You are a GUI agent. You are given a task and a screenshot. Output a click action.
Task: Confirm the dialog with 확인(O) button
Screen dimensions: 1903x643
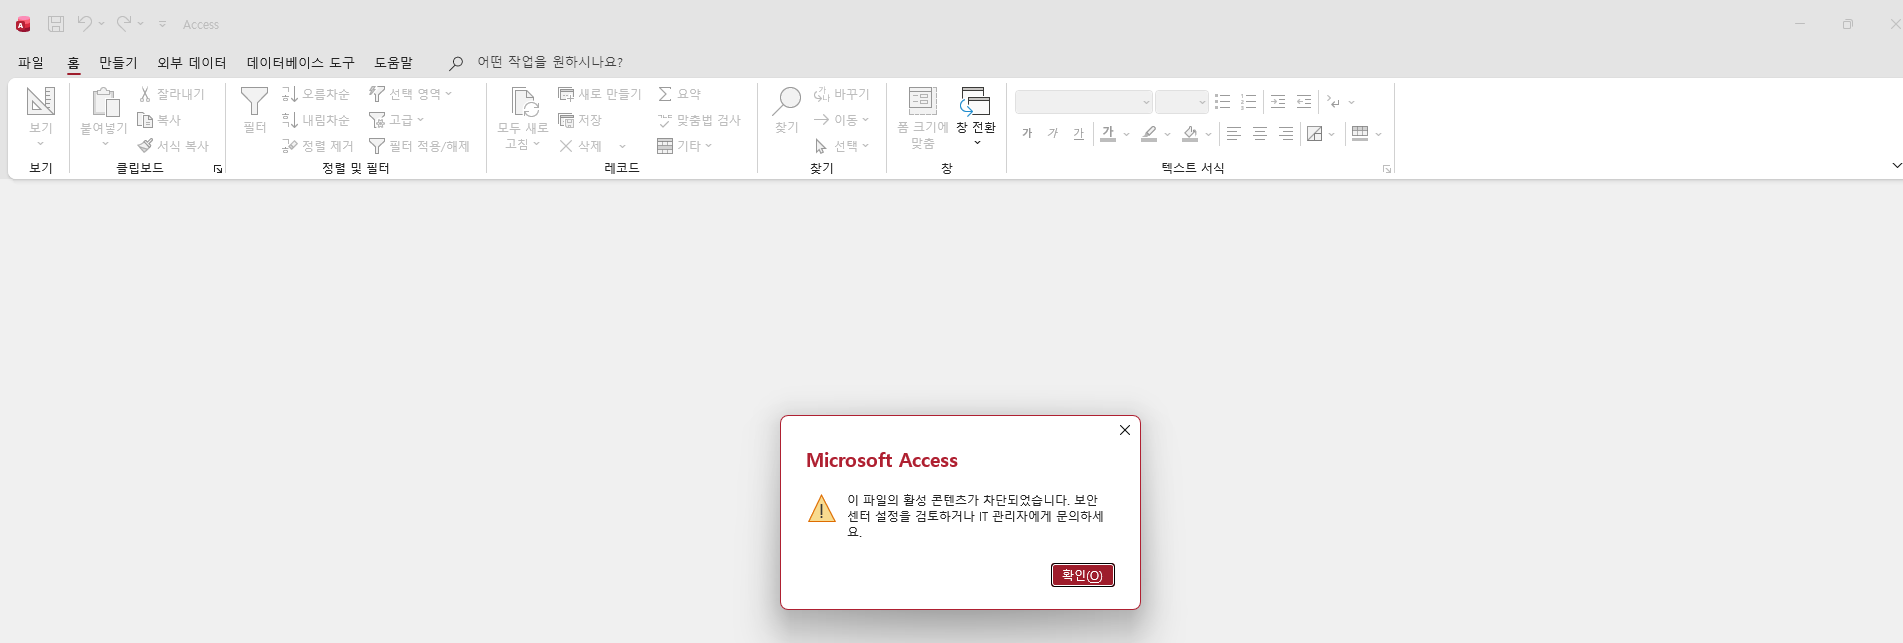click(1082, 575)
